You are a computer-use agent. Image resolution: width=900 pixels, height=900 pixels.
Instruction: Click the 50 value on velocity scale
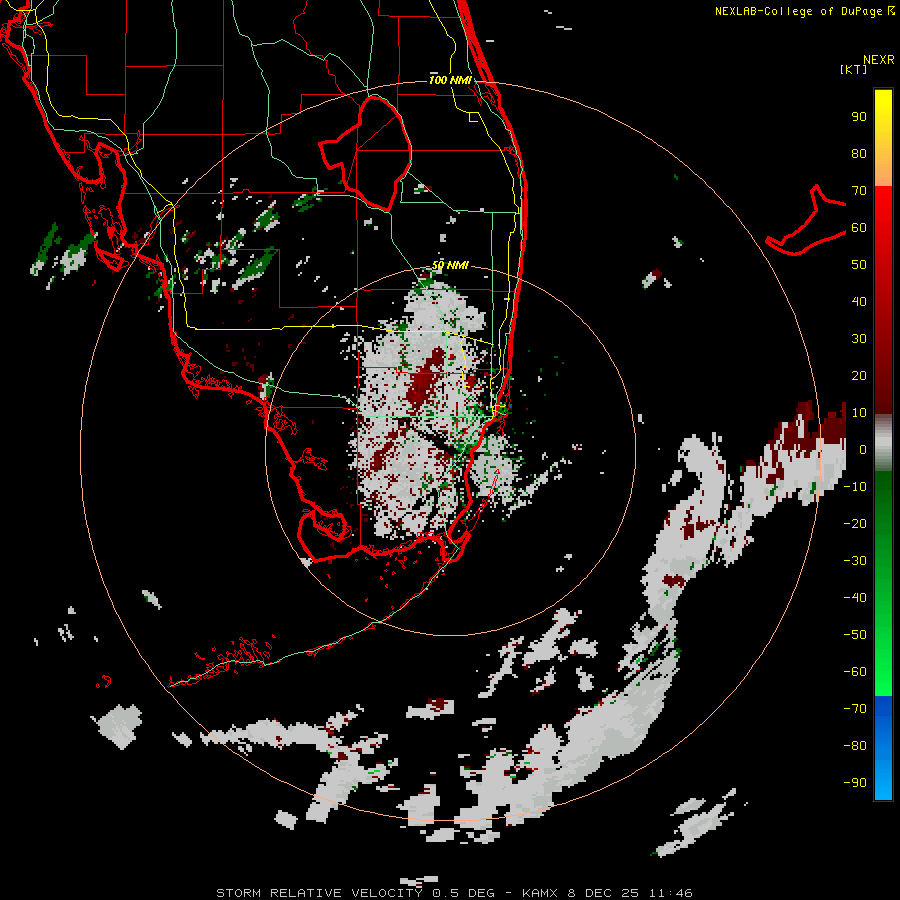click(x=859, y=265)
